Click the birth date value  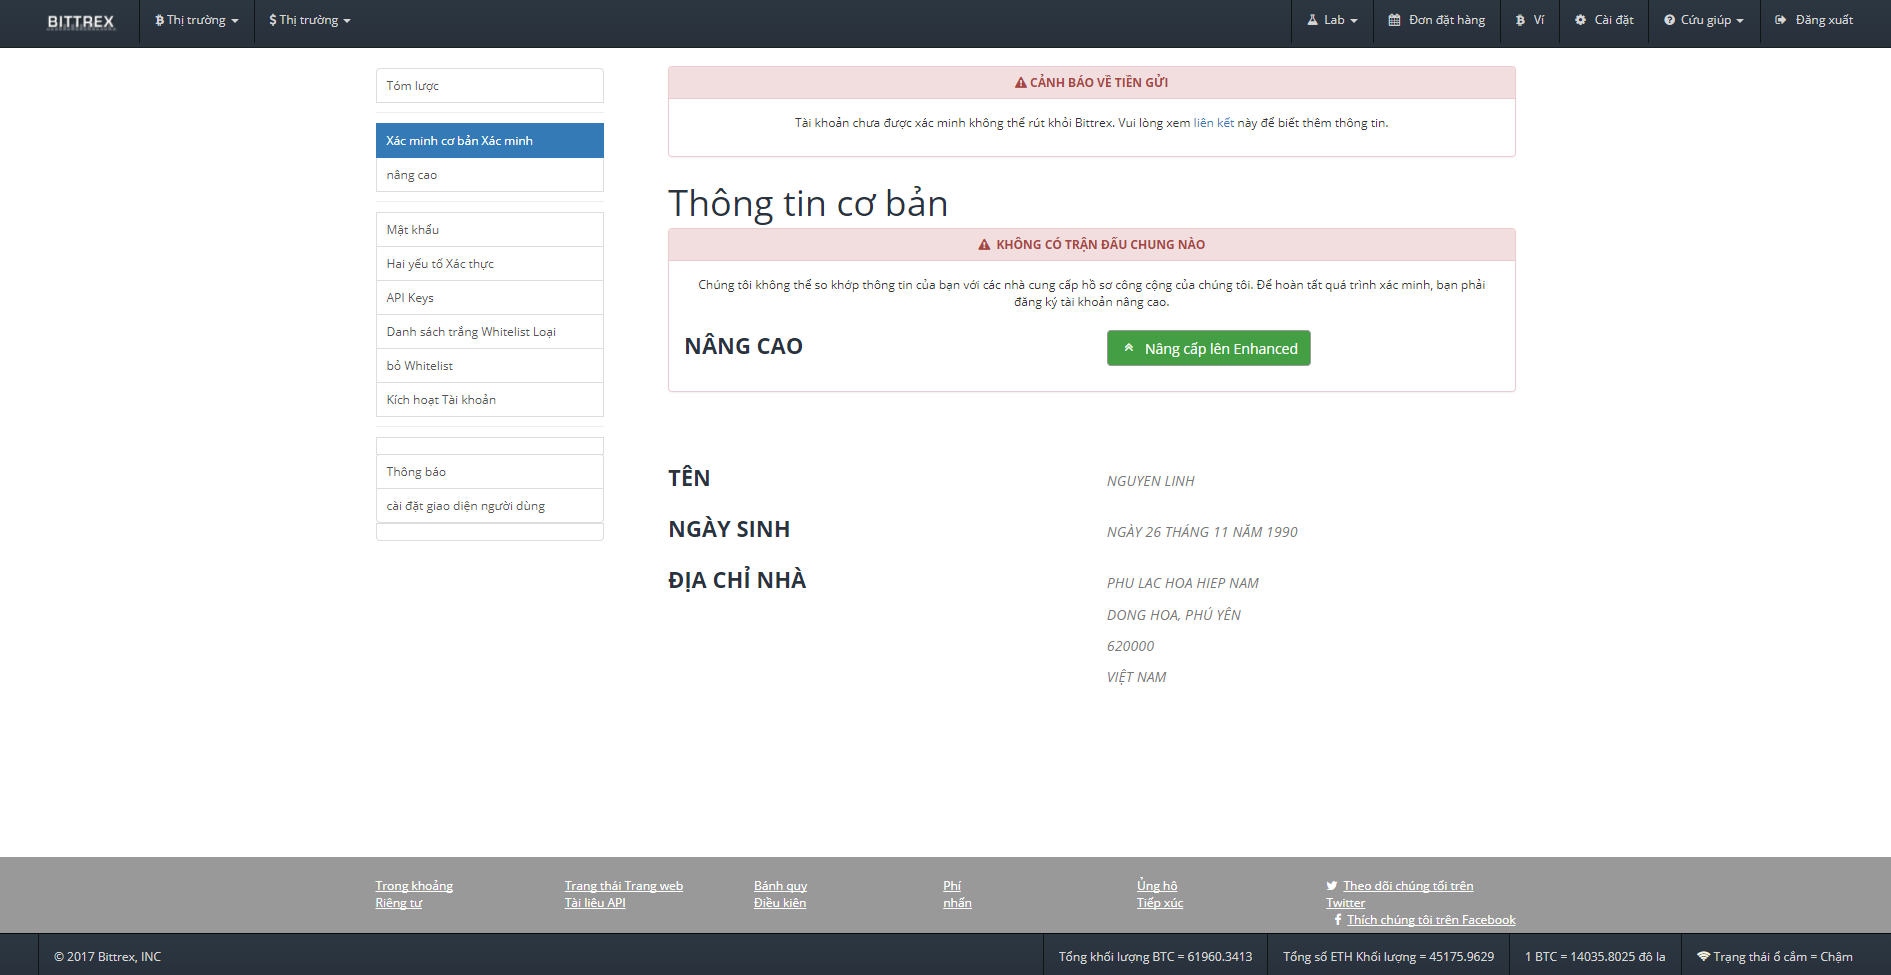click(x=1202, y=532)
